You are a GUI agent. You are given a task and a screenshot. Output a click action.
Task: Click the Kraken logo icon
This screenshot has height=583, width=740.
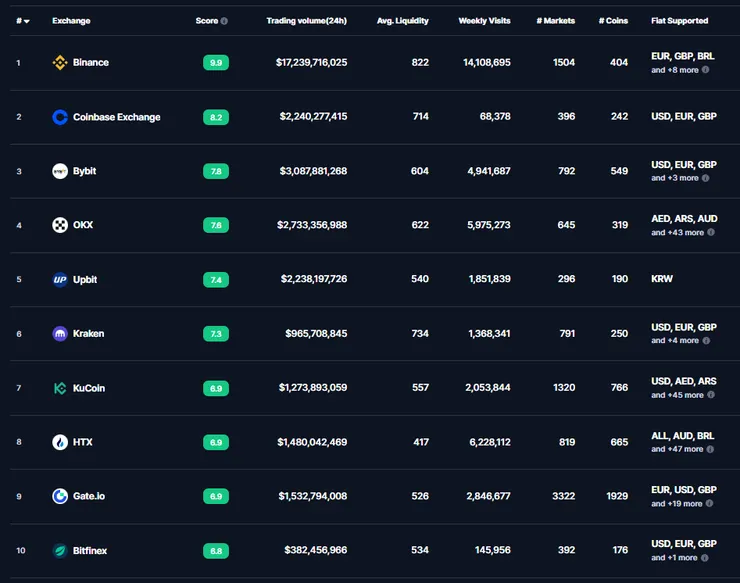pos(60,334)
